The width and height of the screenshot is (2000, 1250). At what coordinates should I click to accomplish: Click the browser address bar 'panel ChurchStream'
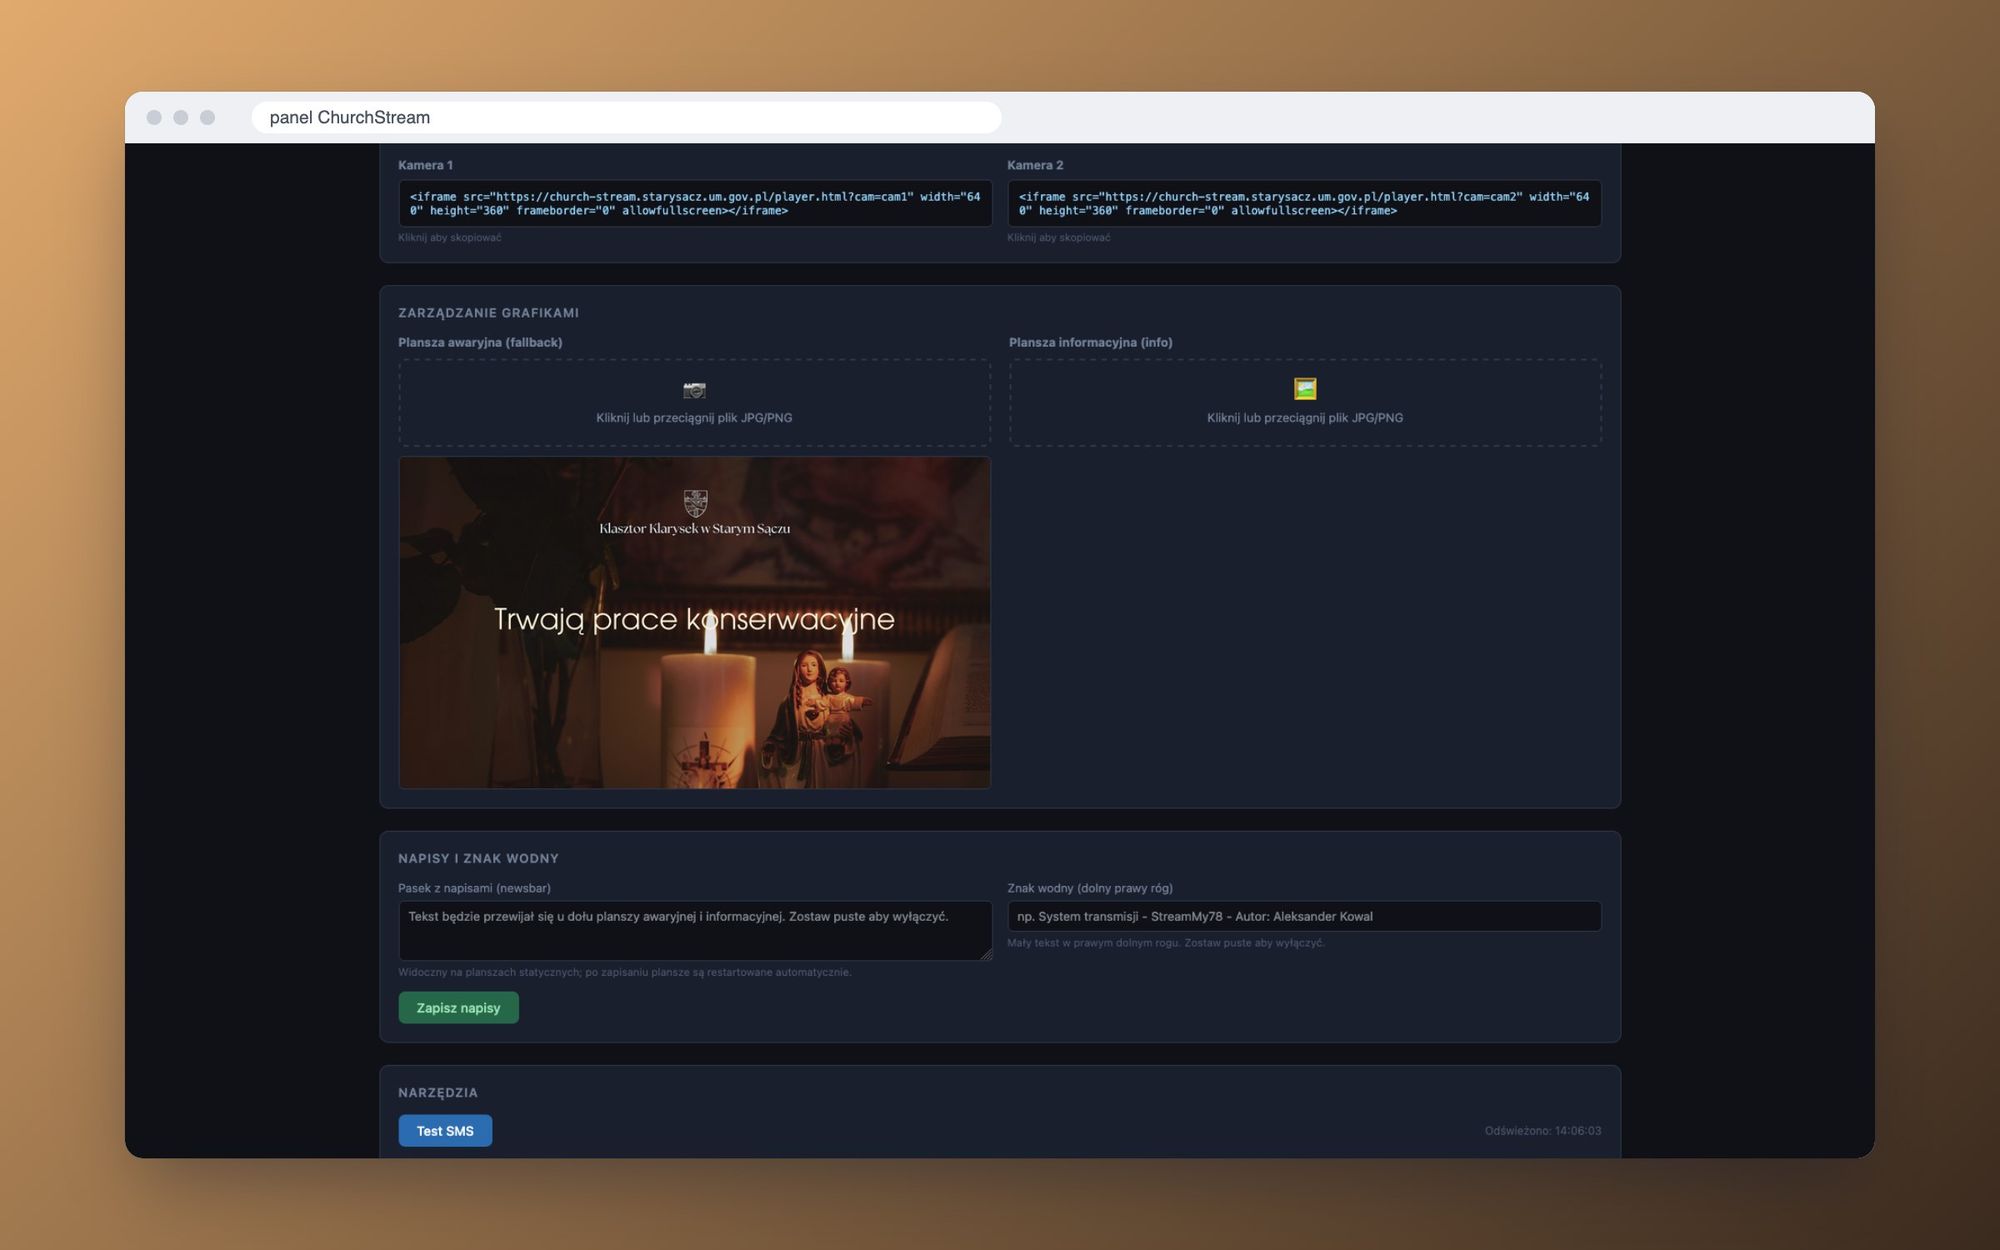pyautogui.click(x=626, y=117)
